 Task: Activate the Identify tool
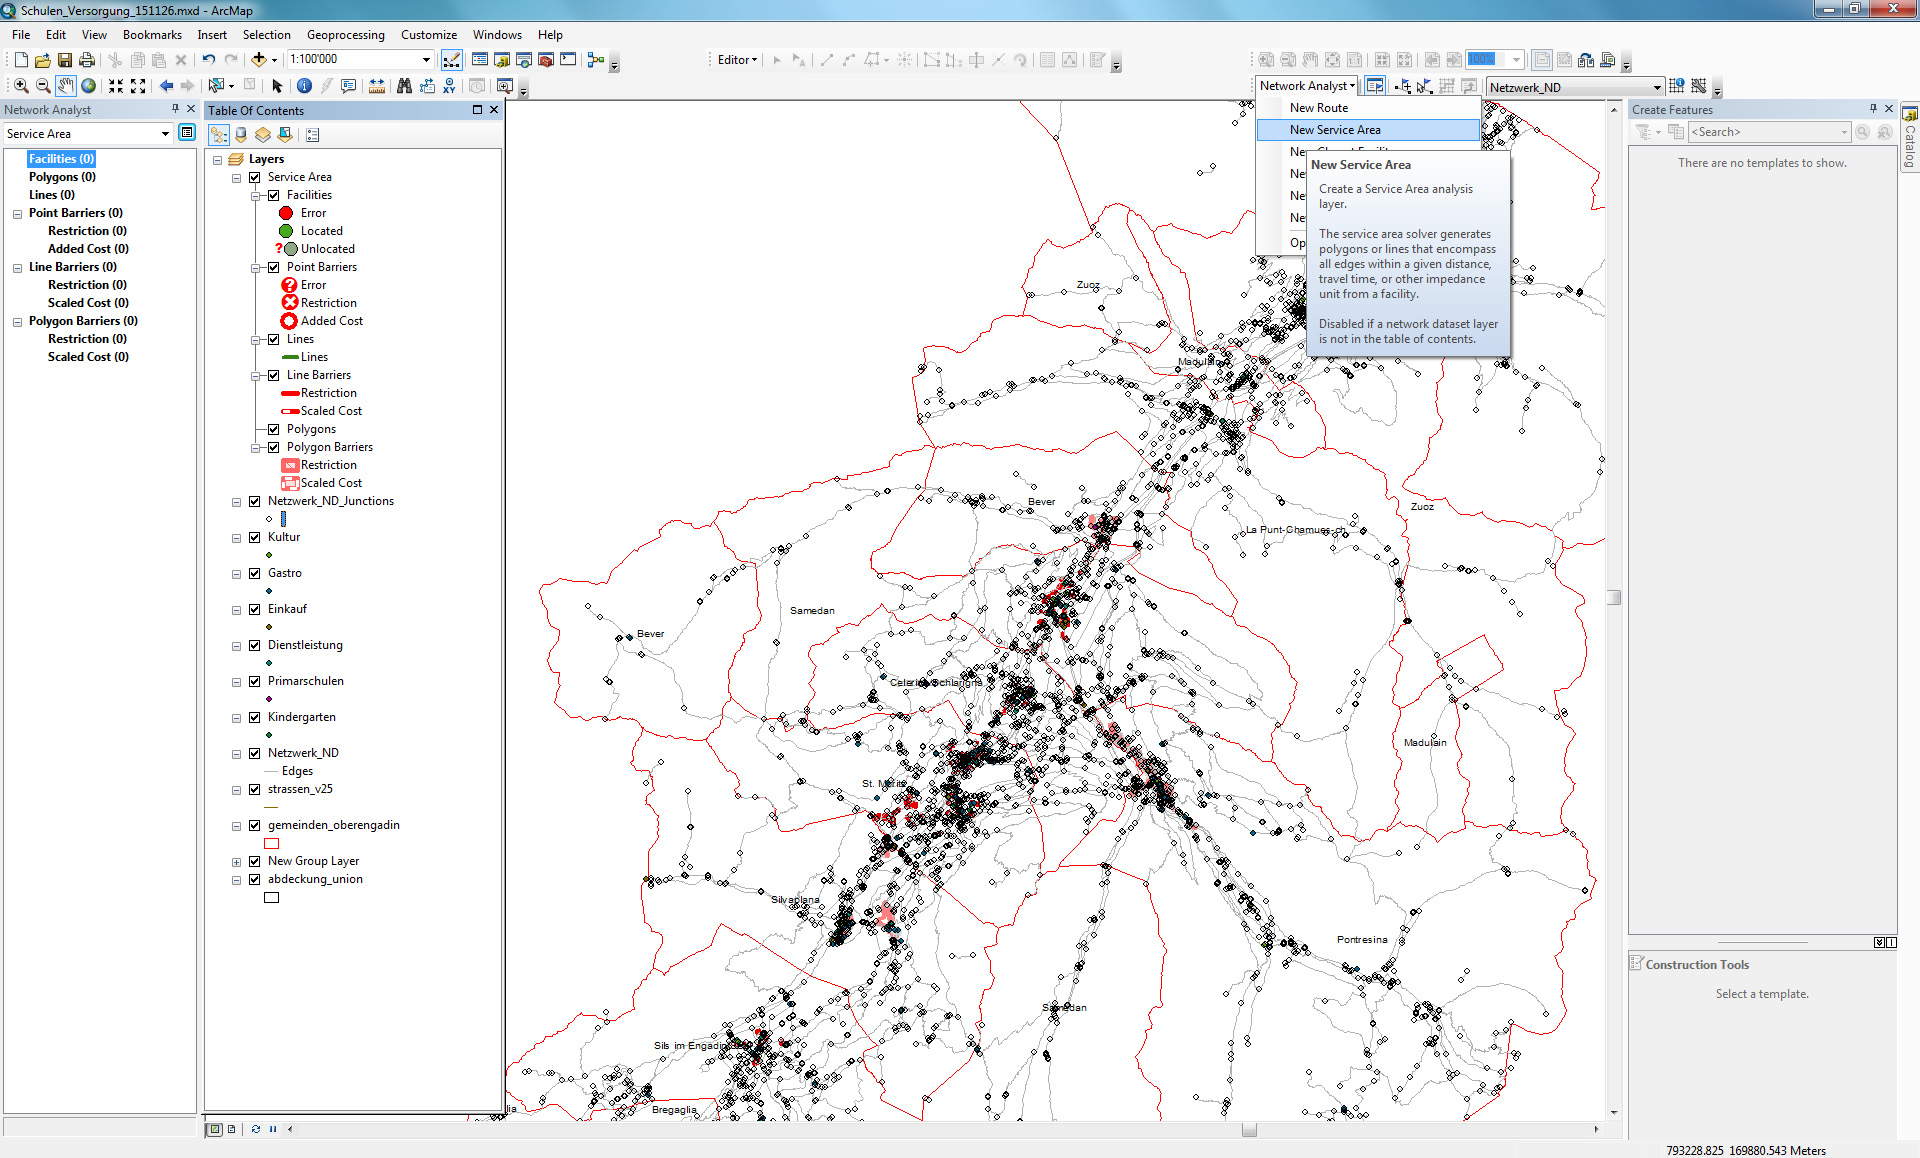(304, 86)
